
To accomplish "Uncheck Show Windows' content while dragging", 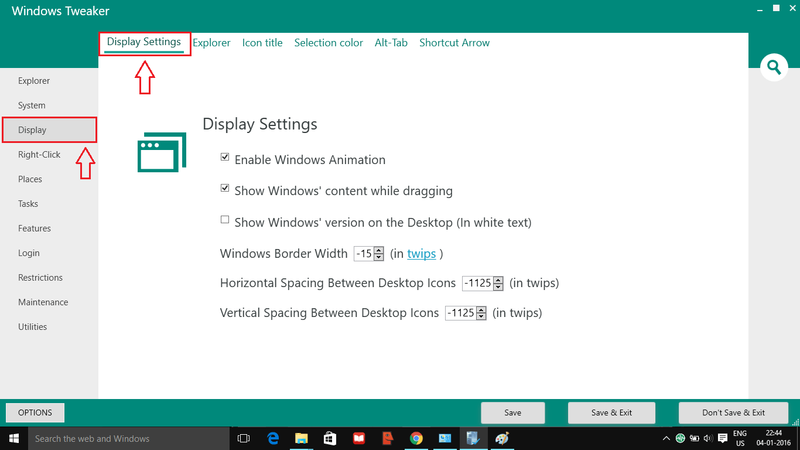I will click(224, 188).
